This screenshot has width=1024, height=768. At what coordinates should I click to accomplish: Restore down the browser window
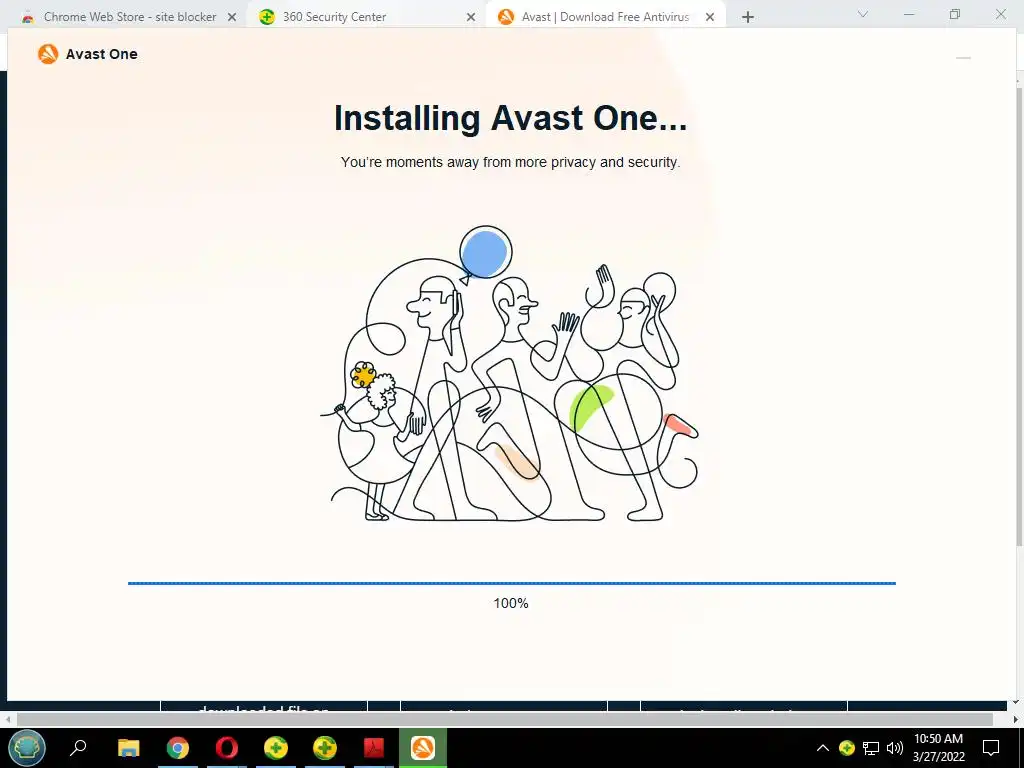pos(955,14)
